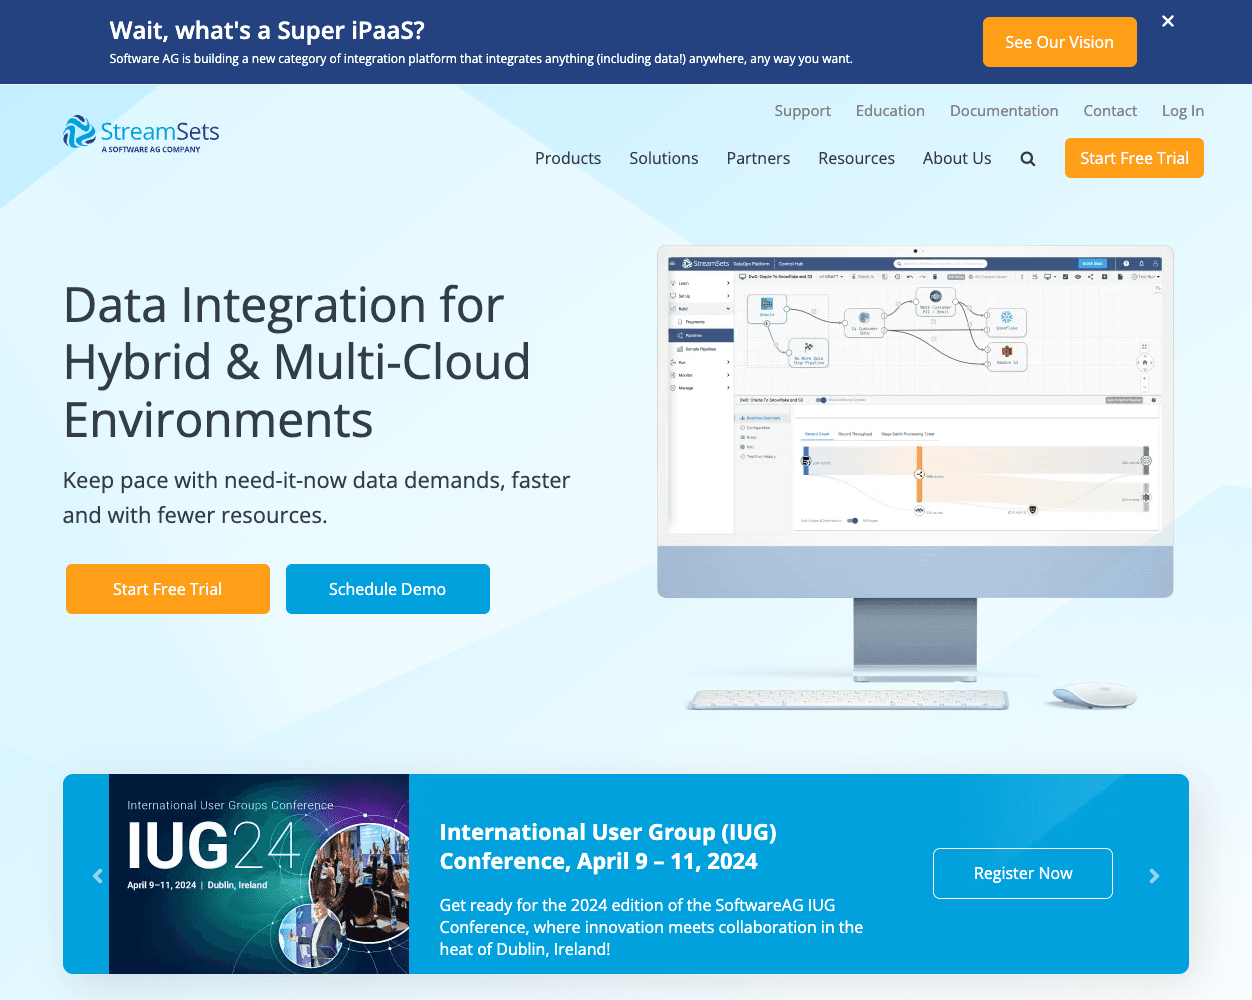The width and height of the screenshot is (1252, 1000).
Task: Advance to next carousel slide arrow
Action: (x=1154, y=876)
